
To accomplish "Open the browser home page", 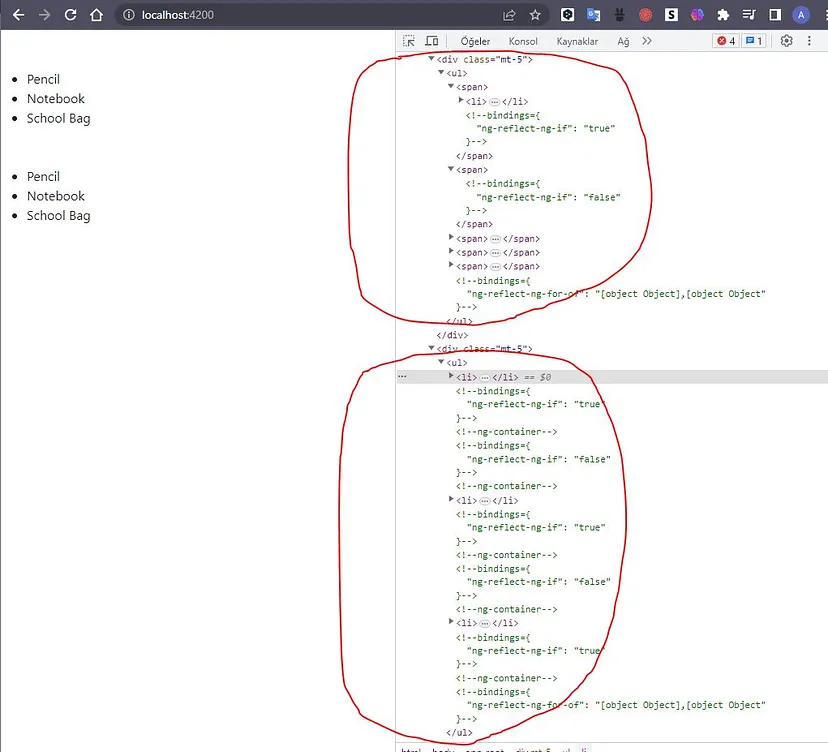I will point(96,15).
